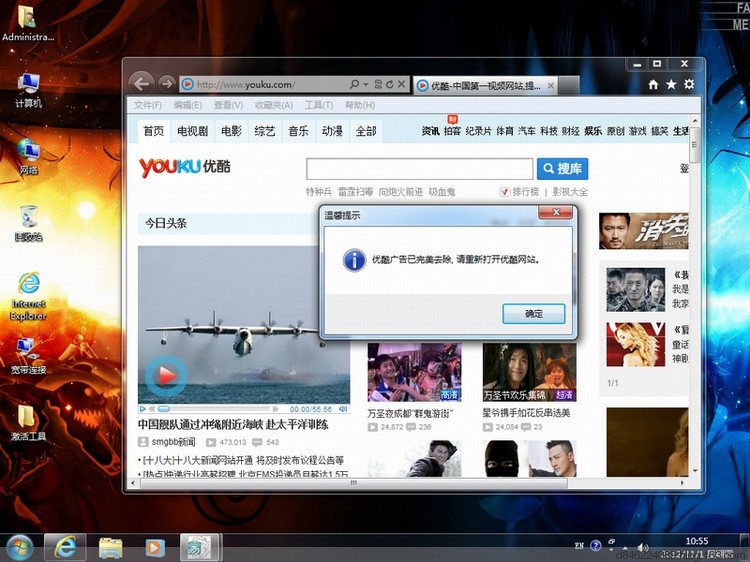Open the 计算机 desktop icon
The height and width of the screenshot is (562, 750).
pos(28,90)
